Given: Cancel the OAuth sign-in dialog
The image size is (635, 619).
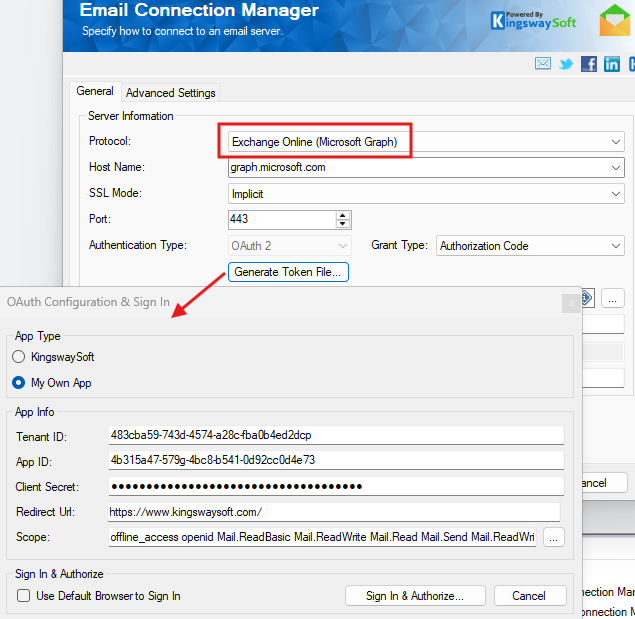Looking at the screenshot, I should [530, 596].
